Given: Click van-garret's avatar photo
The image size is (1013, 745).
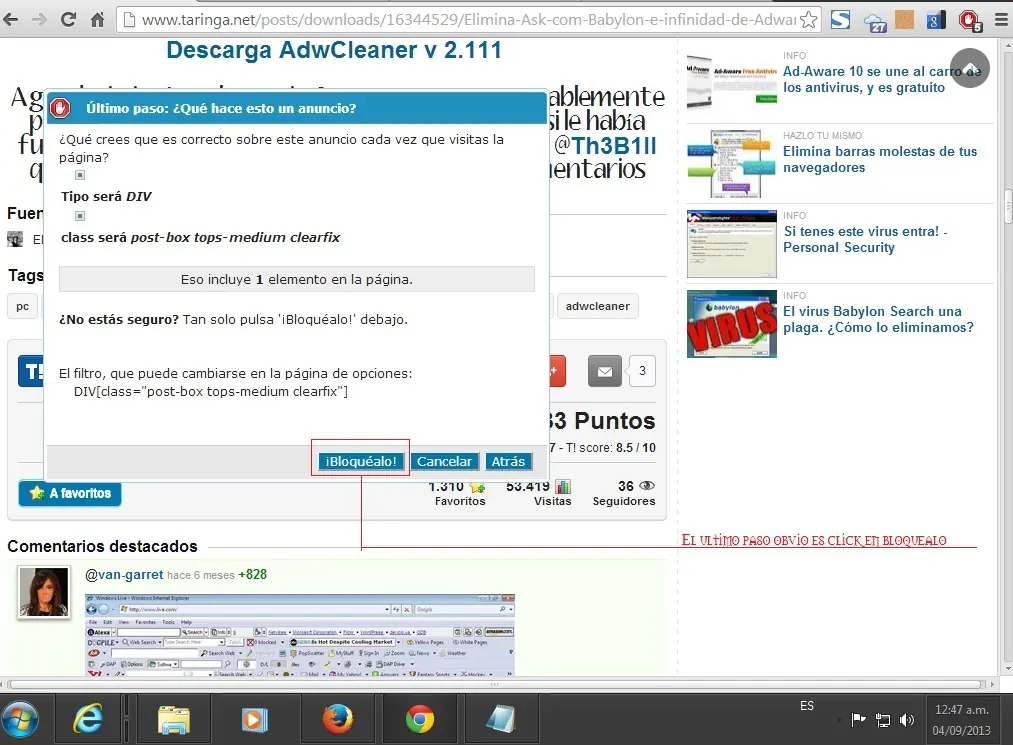Looking at the screenshot, I should 44,593.
